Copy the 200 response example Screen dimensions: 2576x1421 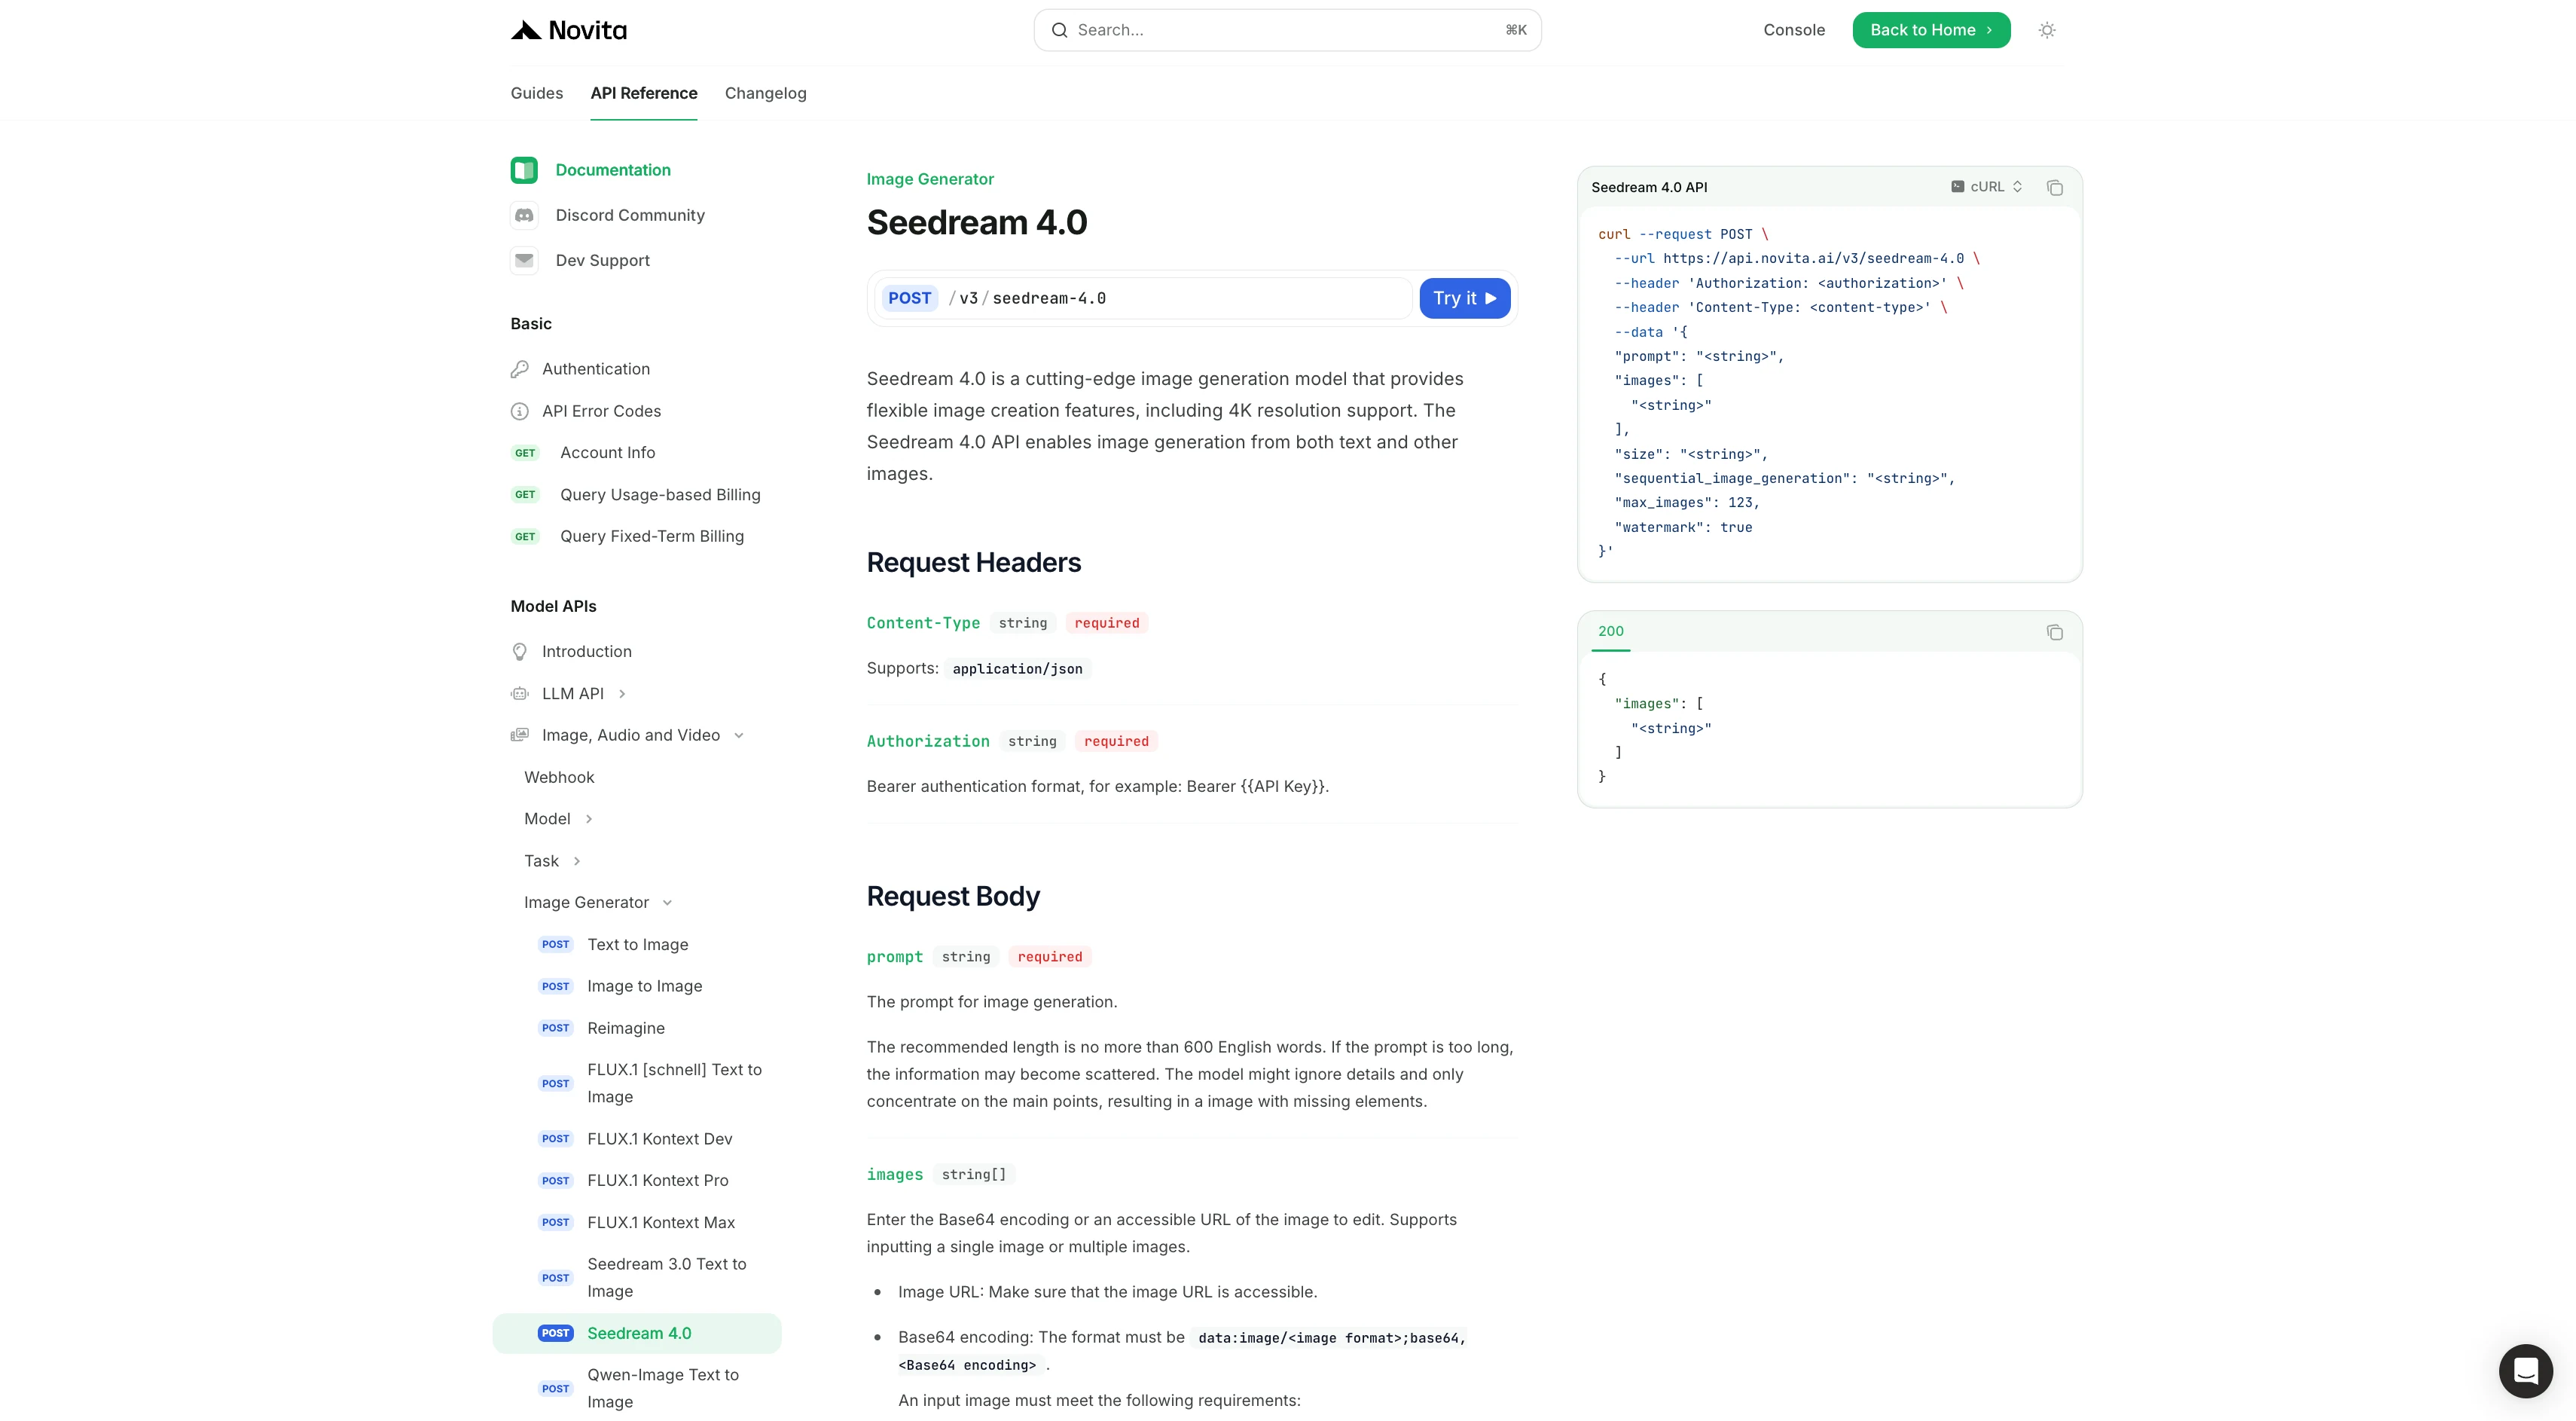(x=2054, y=632)
